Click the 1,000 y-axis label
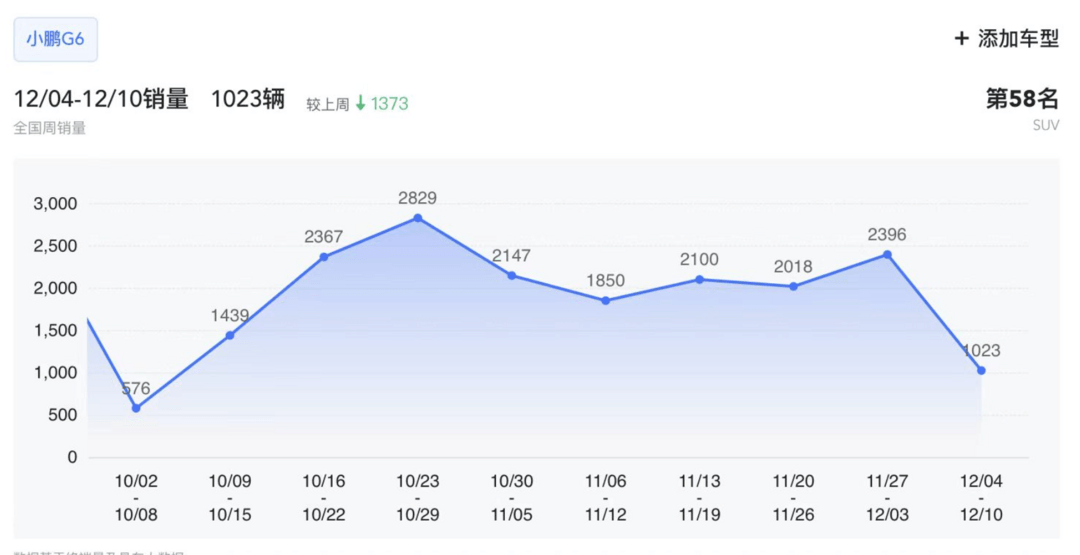Screen dimensions: 1080x555 [55, 373]
